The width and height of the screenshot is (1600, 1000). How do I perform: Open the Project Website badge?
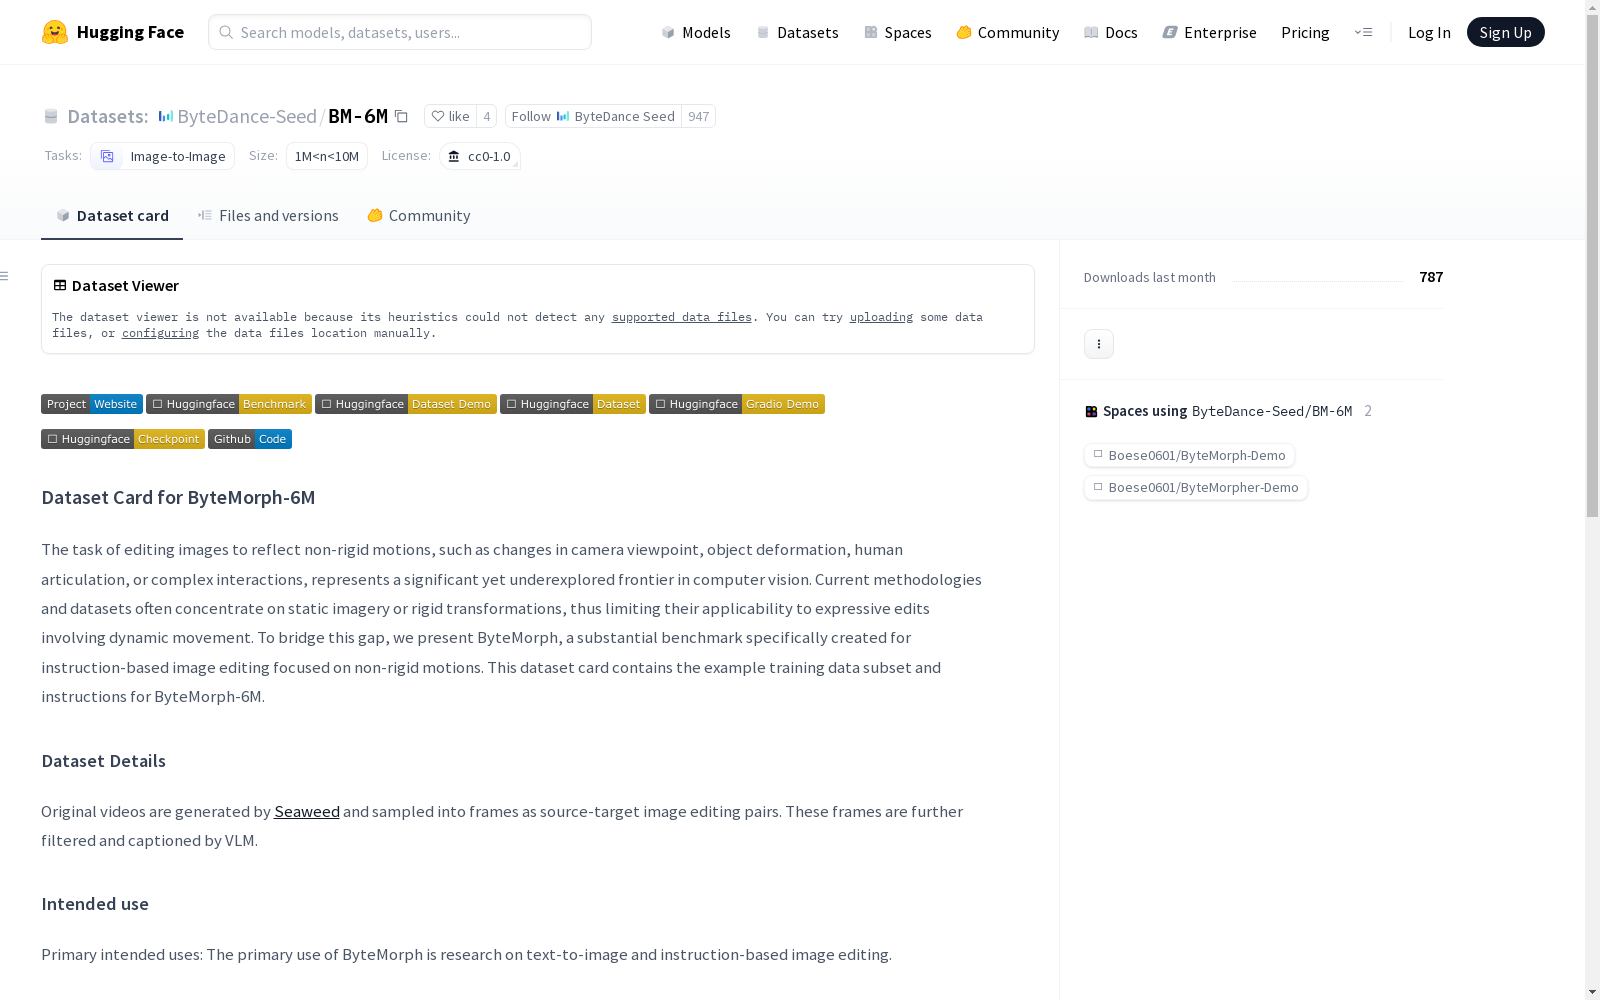point(92,404)
